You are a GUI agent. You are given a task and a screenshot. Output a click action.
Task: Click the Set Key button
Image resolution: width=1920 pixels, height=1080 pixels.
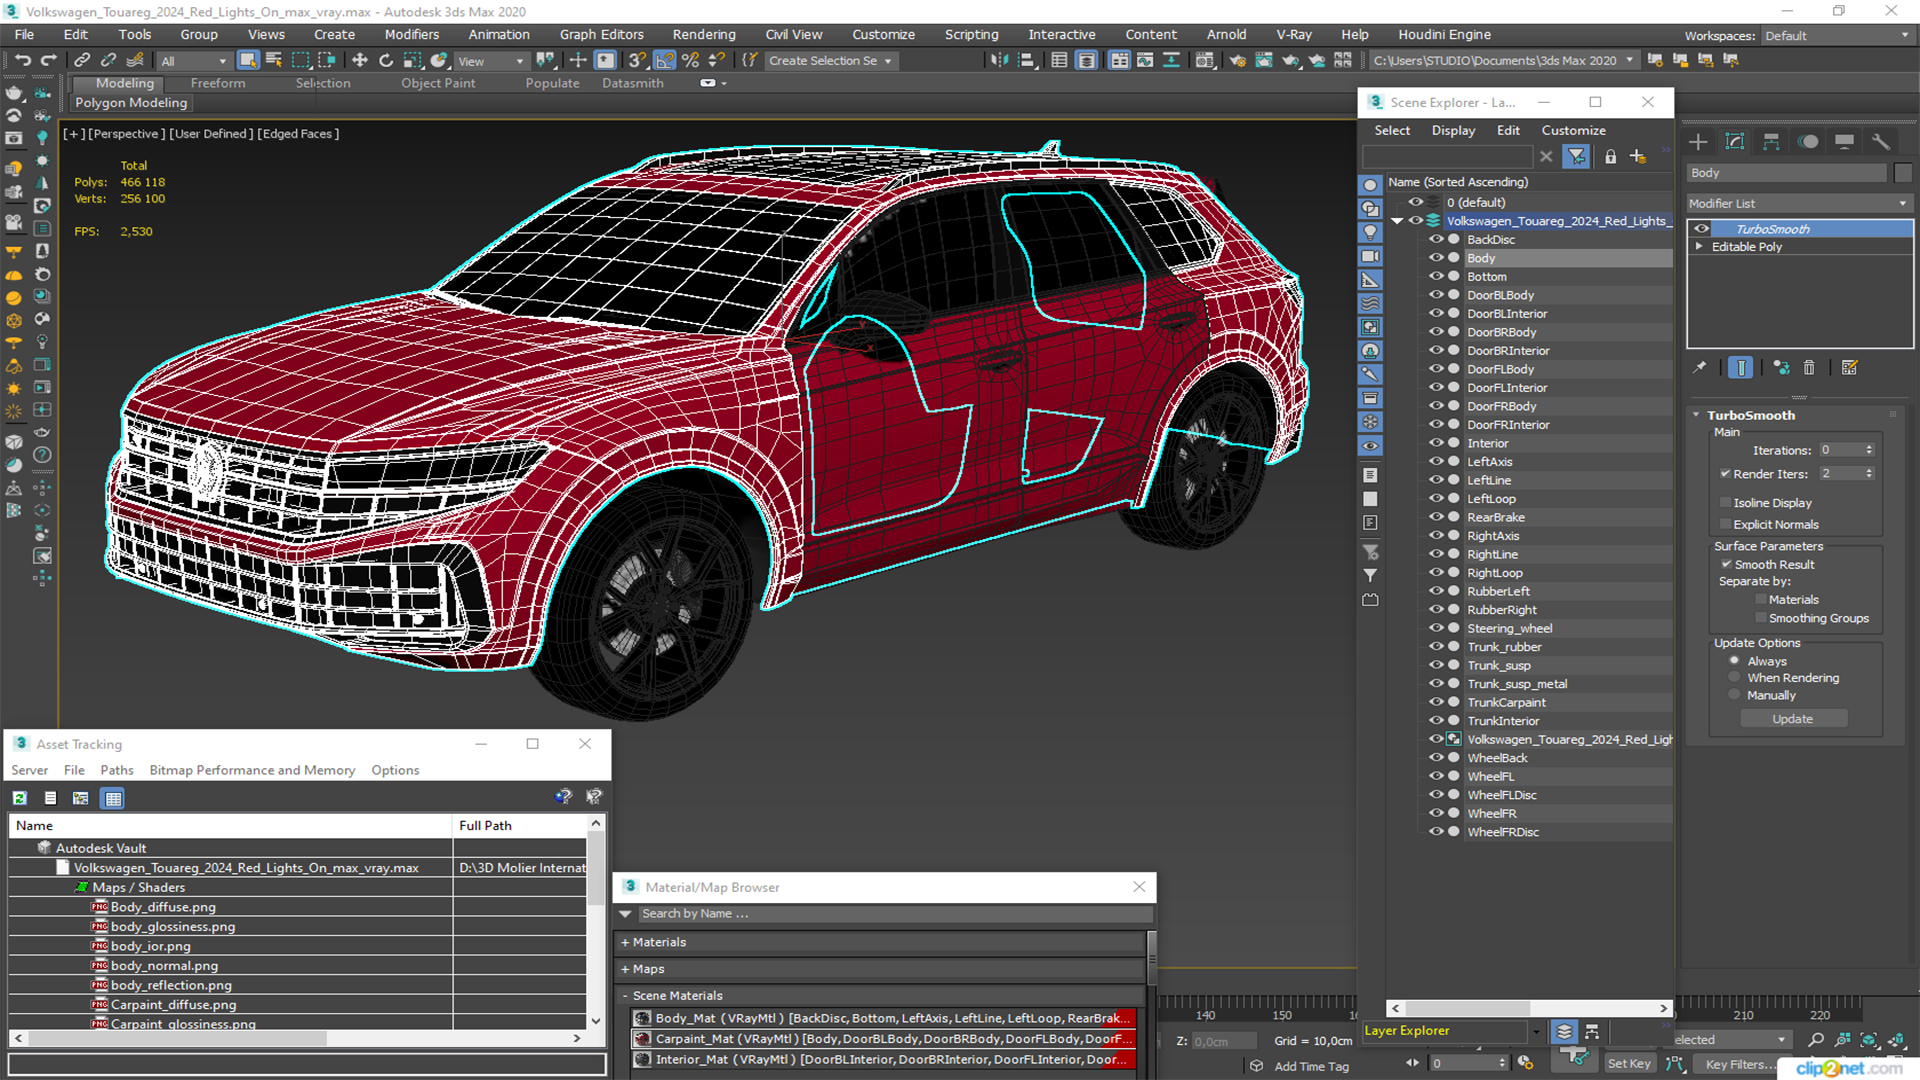tap(1628, 1064)
